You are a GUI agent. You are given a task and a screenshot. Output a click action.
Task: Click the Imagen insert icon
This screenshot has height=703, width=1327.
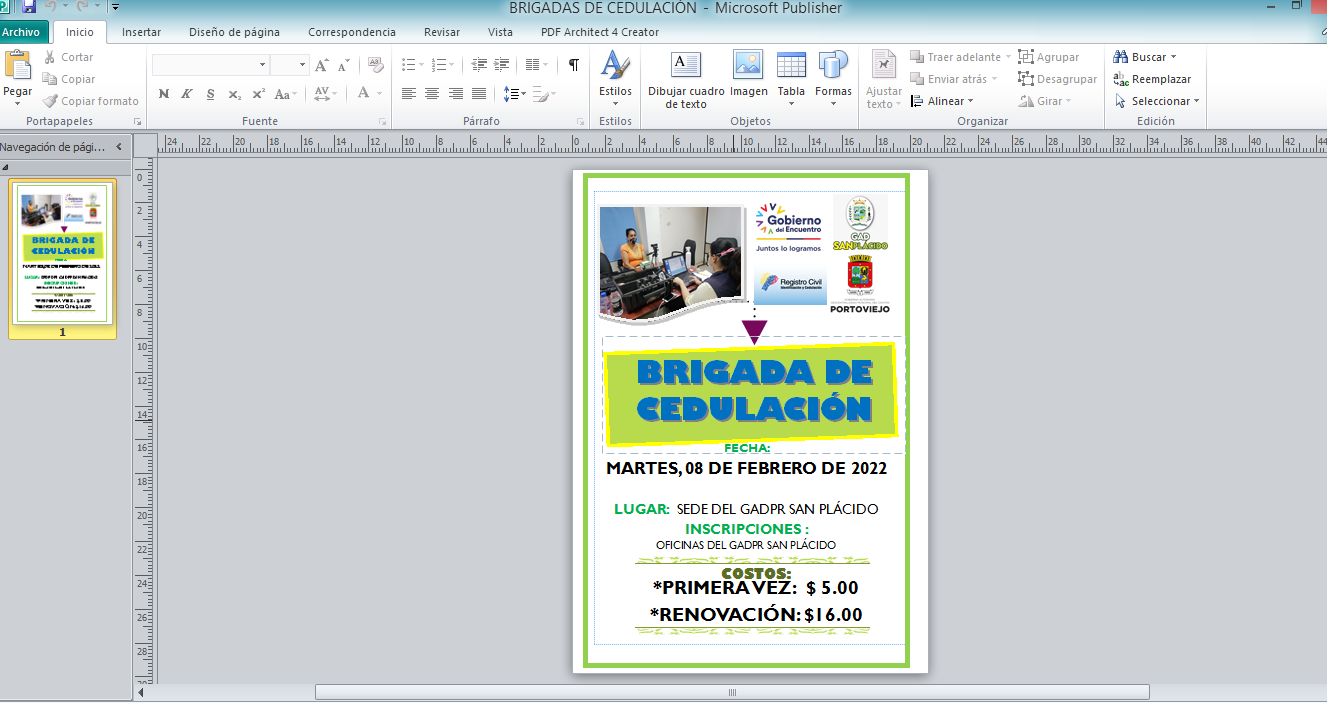pyautogui.click(x=748, y=66)
